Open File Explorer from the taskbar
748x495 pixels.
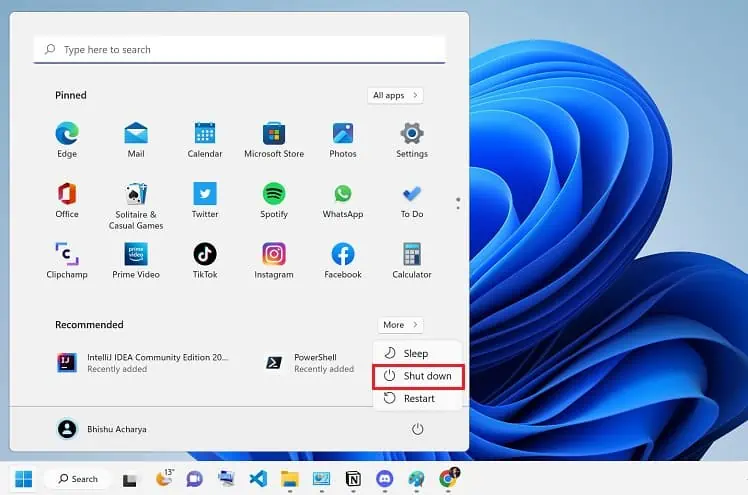(290, 479)
